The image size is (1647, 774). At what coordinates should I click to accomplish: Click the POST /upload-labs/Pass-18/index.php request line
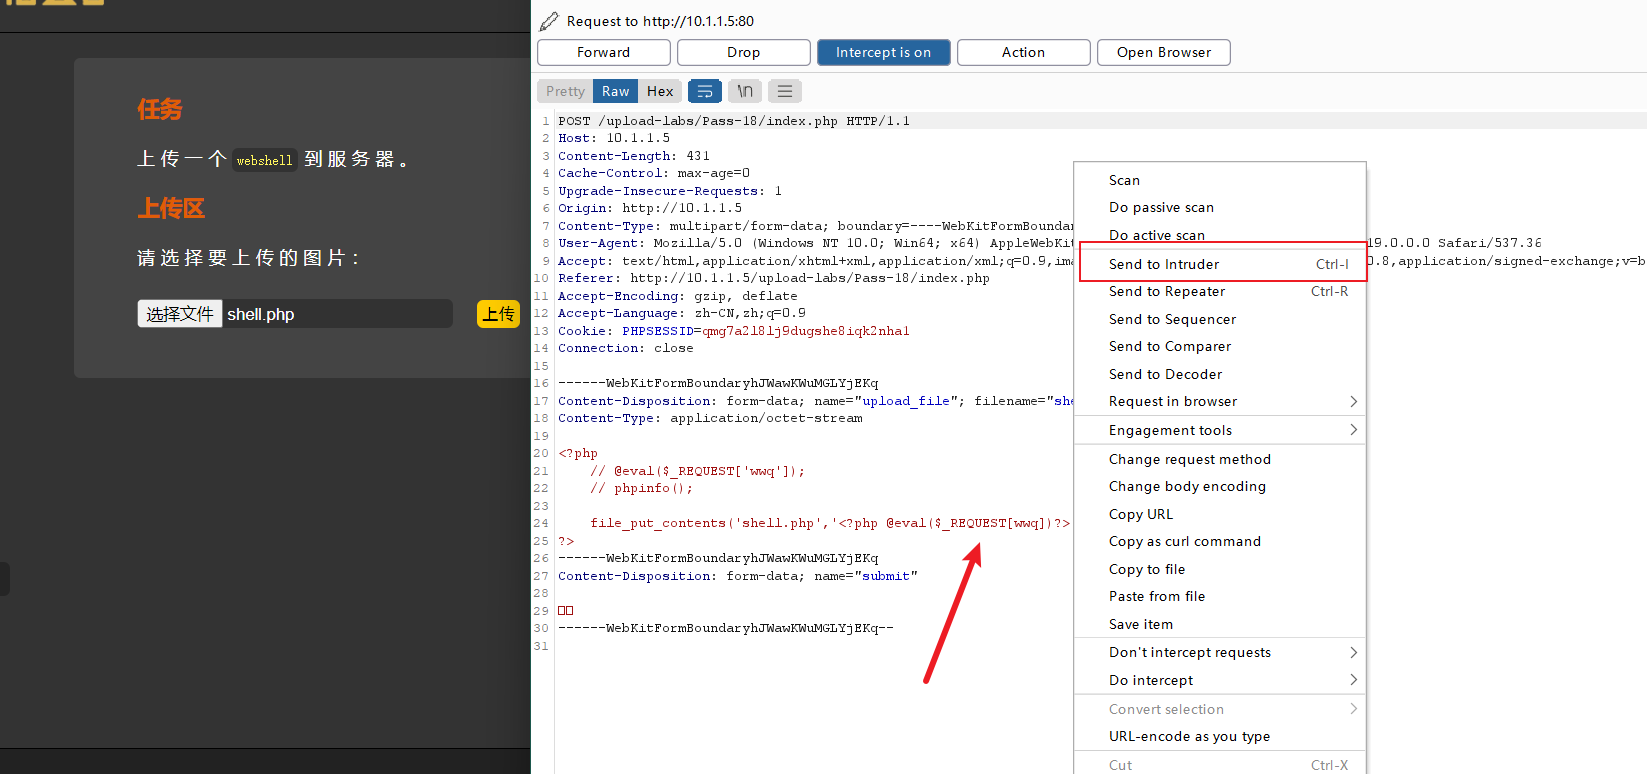tap(734, 121)
